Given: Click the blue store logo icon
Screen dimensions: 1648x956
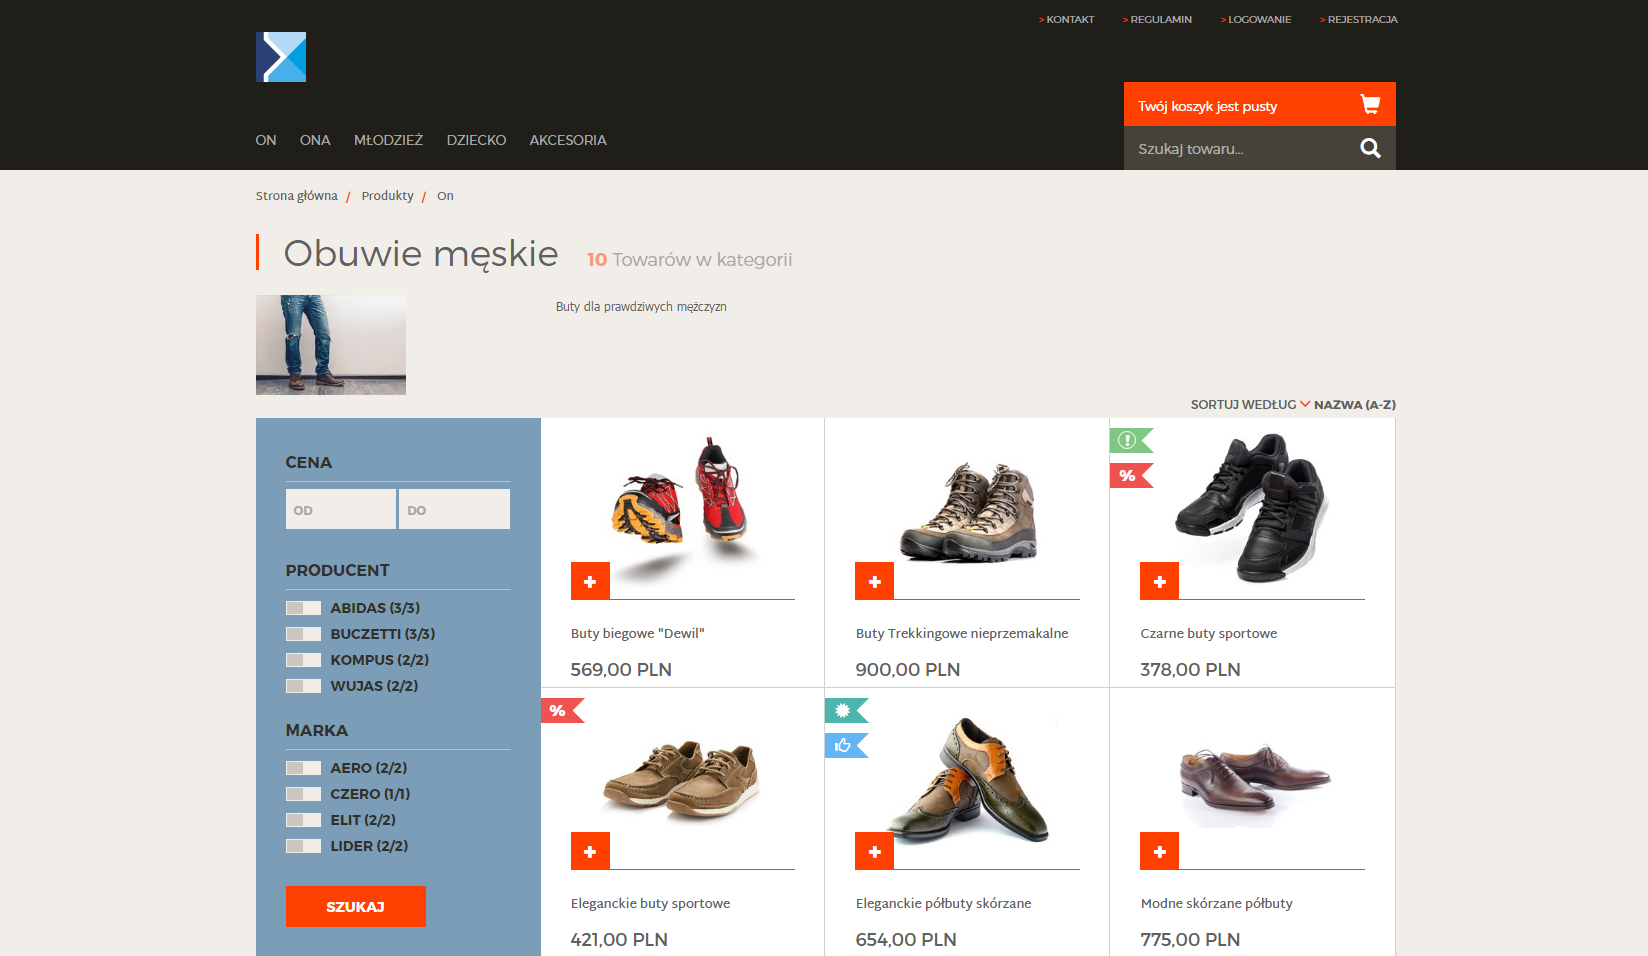Looking at the screenshot, I should pyautogui.click(x=281, y=57).
